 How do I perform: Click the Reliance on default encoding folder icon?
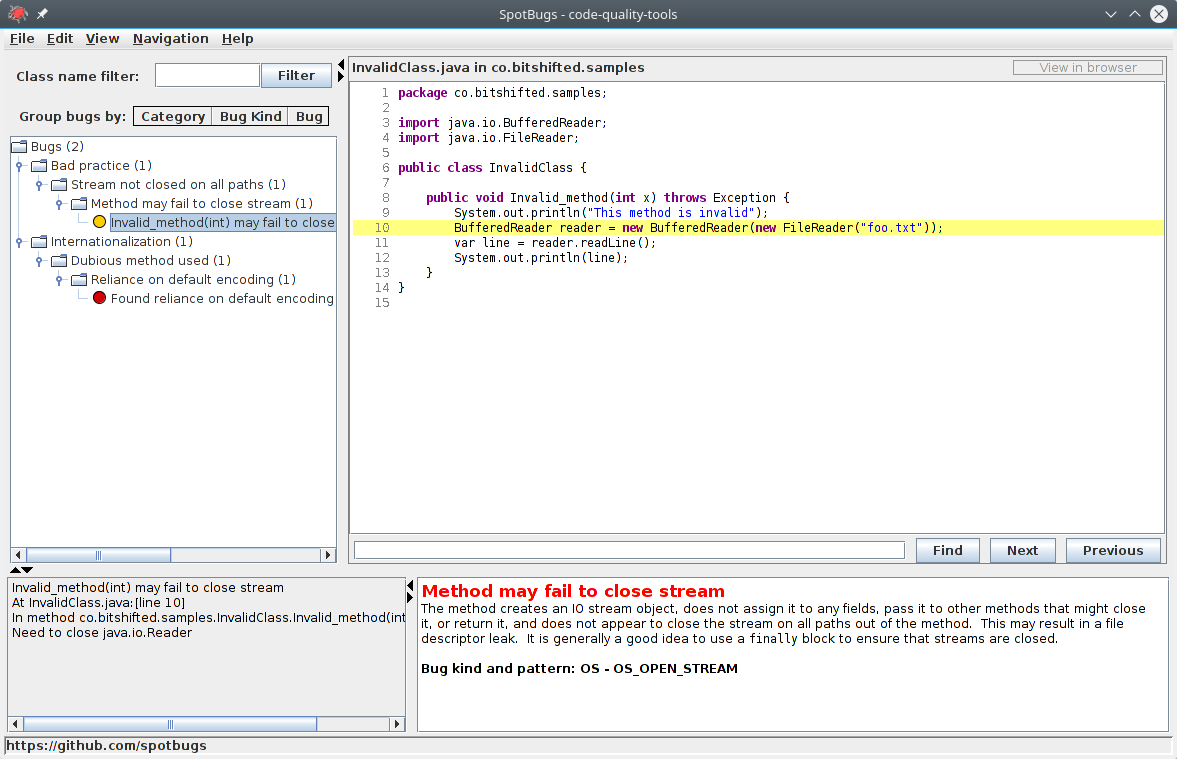[x=79, y=279]
